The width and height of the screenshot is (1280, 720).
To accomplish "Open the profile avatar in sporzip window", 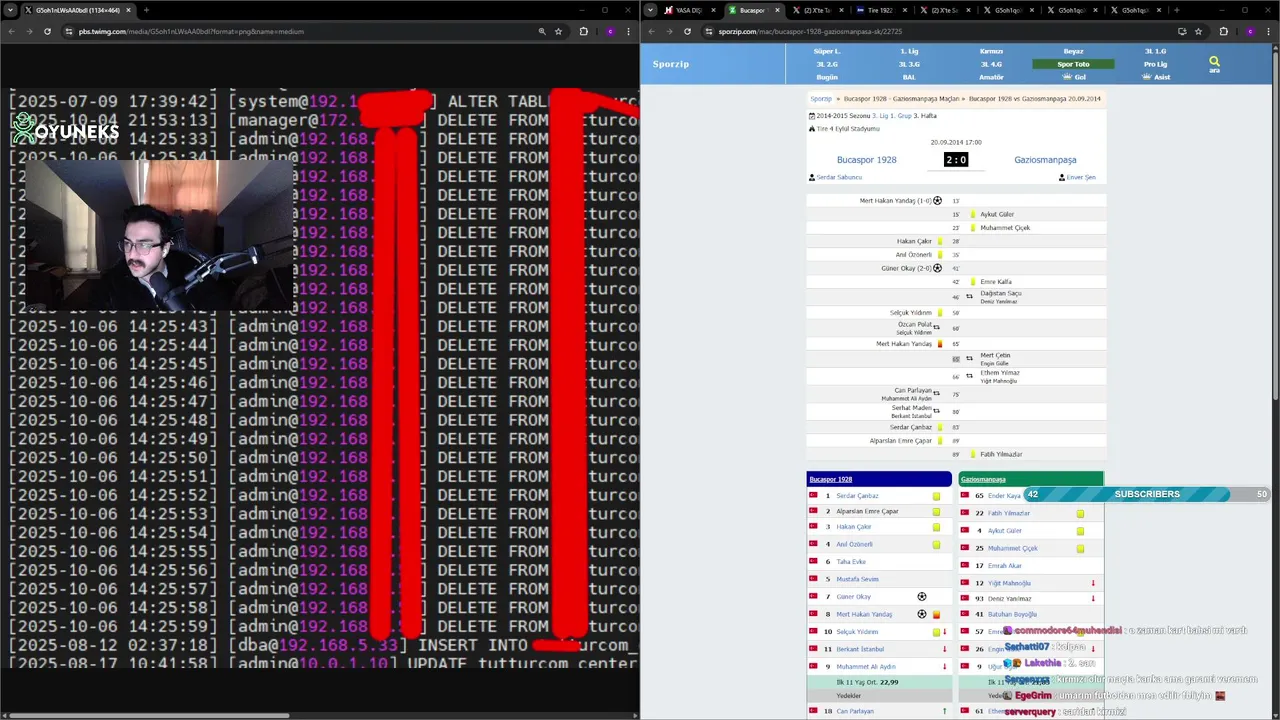I will coord(1250,31).
